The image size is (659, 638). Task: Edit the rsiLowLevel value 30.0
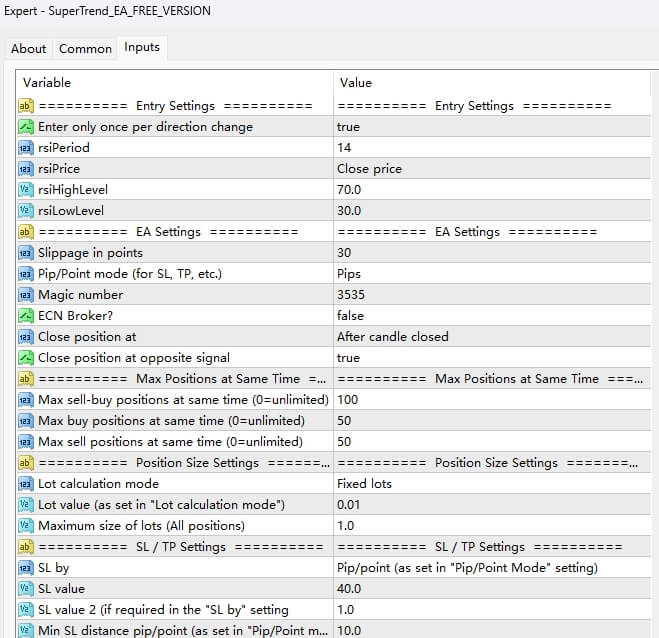tap(492, 211)
